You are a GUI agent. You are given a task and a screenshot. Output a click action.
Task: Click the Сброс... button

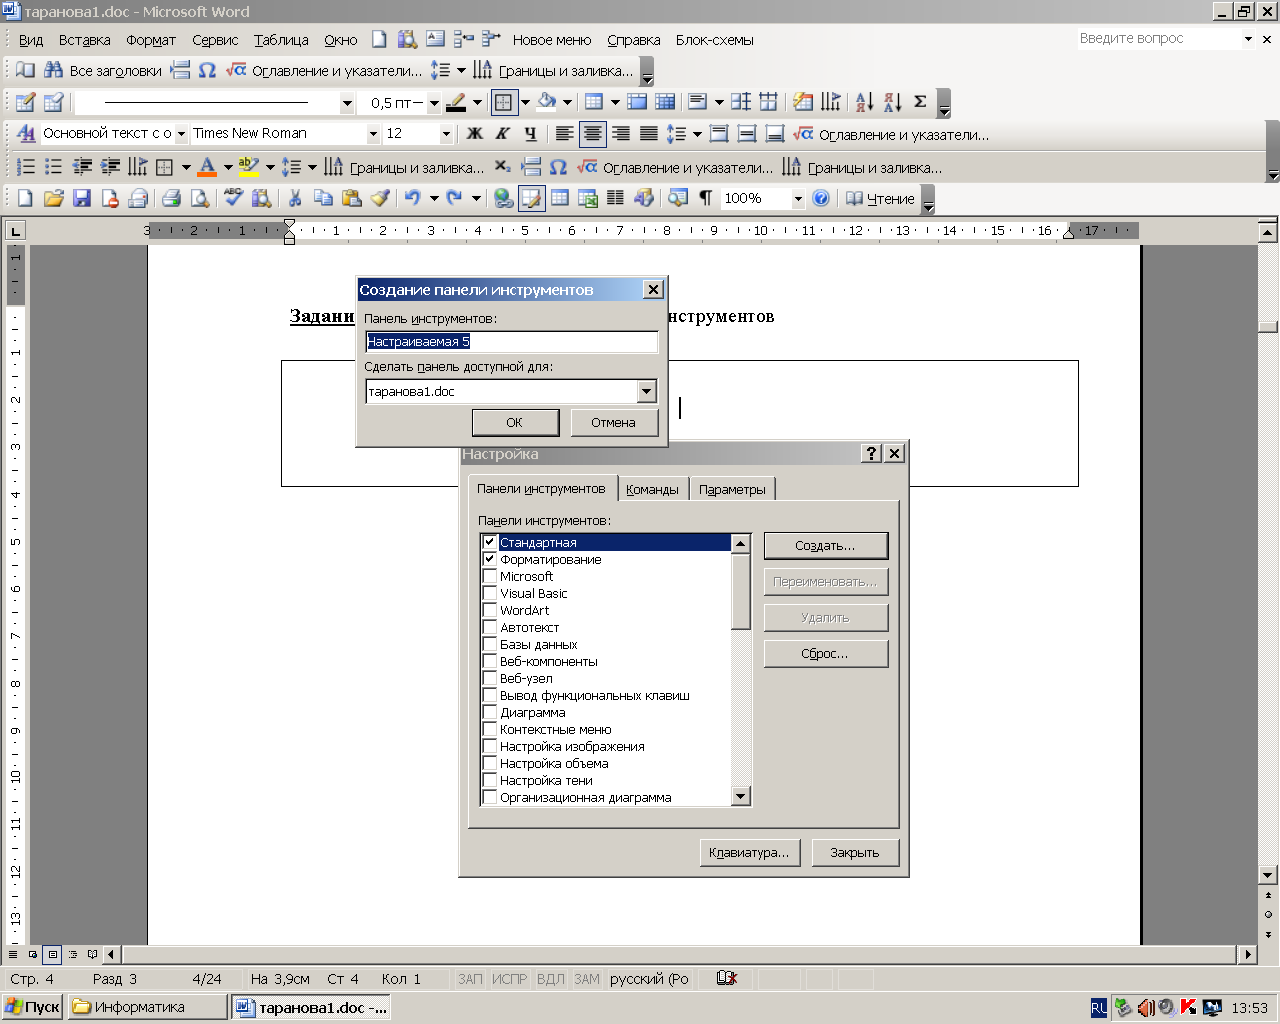click(825, 653)
